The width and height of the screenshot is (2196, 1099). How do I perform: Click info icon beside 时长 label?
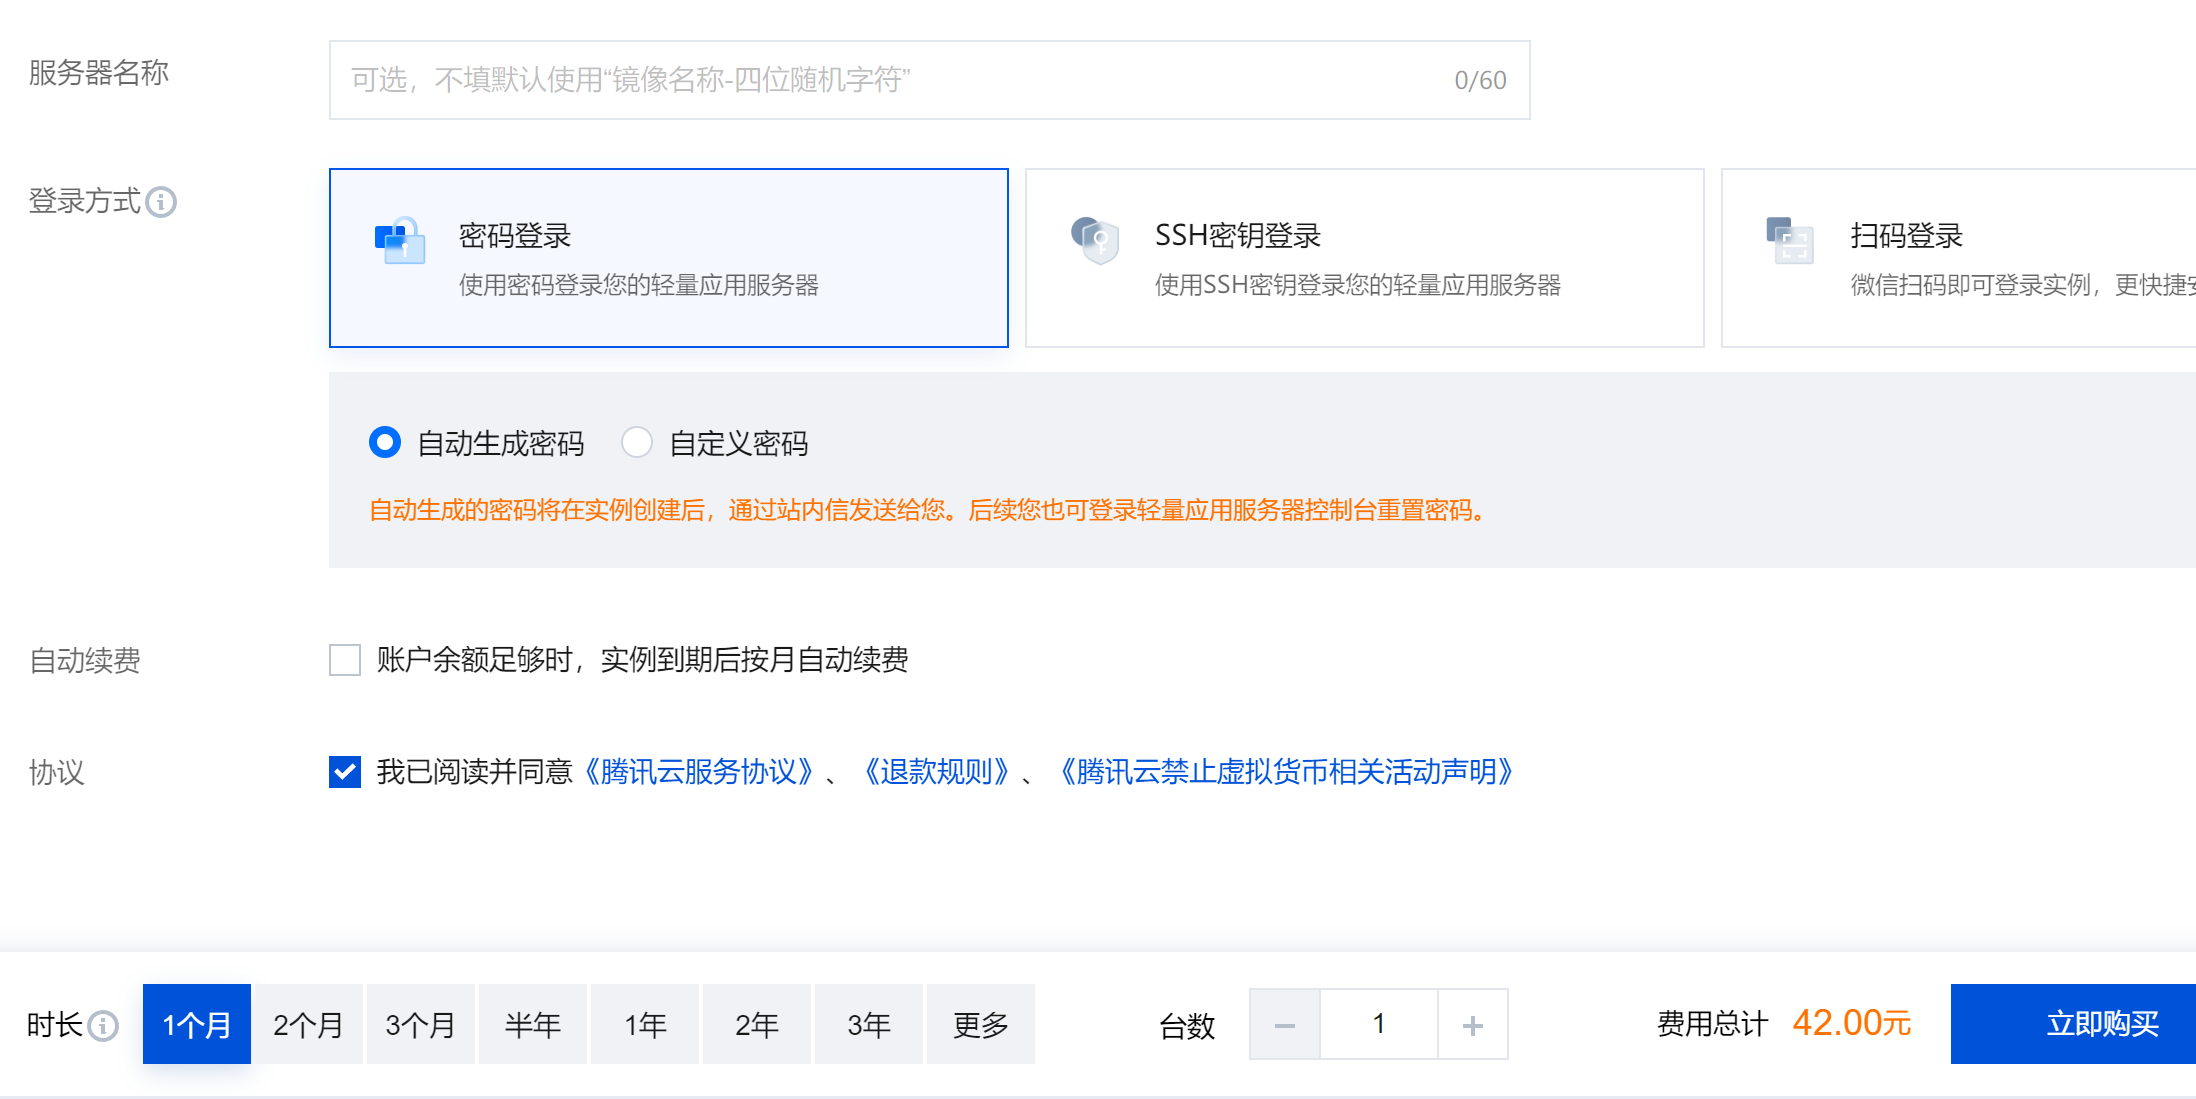tap(103, 1025)
